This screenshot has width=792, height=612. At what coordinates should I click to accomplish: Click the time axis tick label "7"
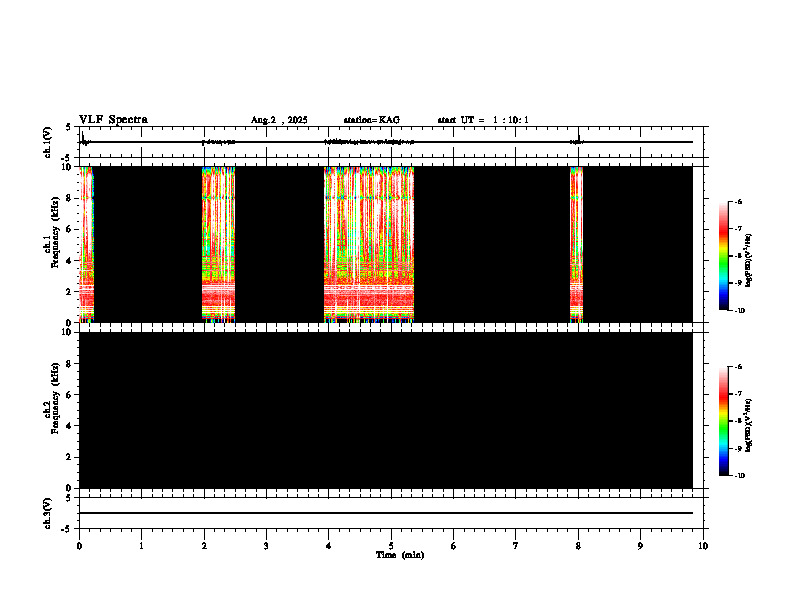(516, 546)
